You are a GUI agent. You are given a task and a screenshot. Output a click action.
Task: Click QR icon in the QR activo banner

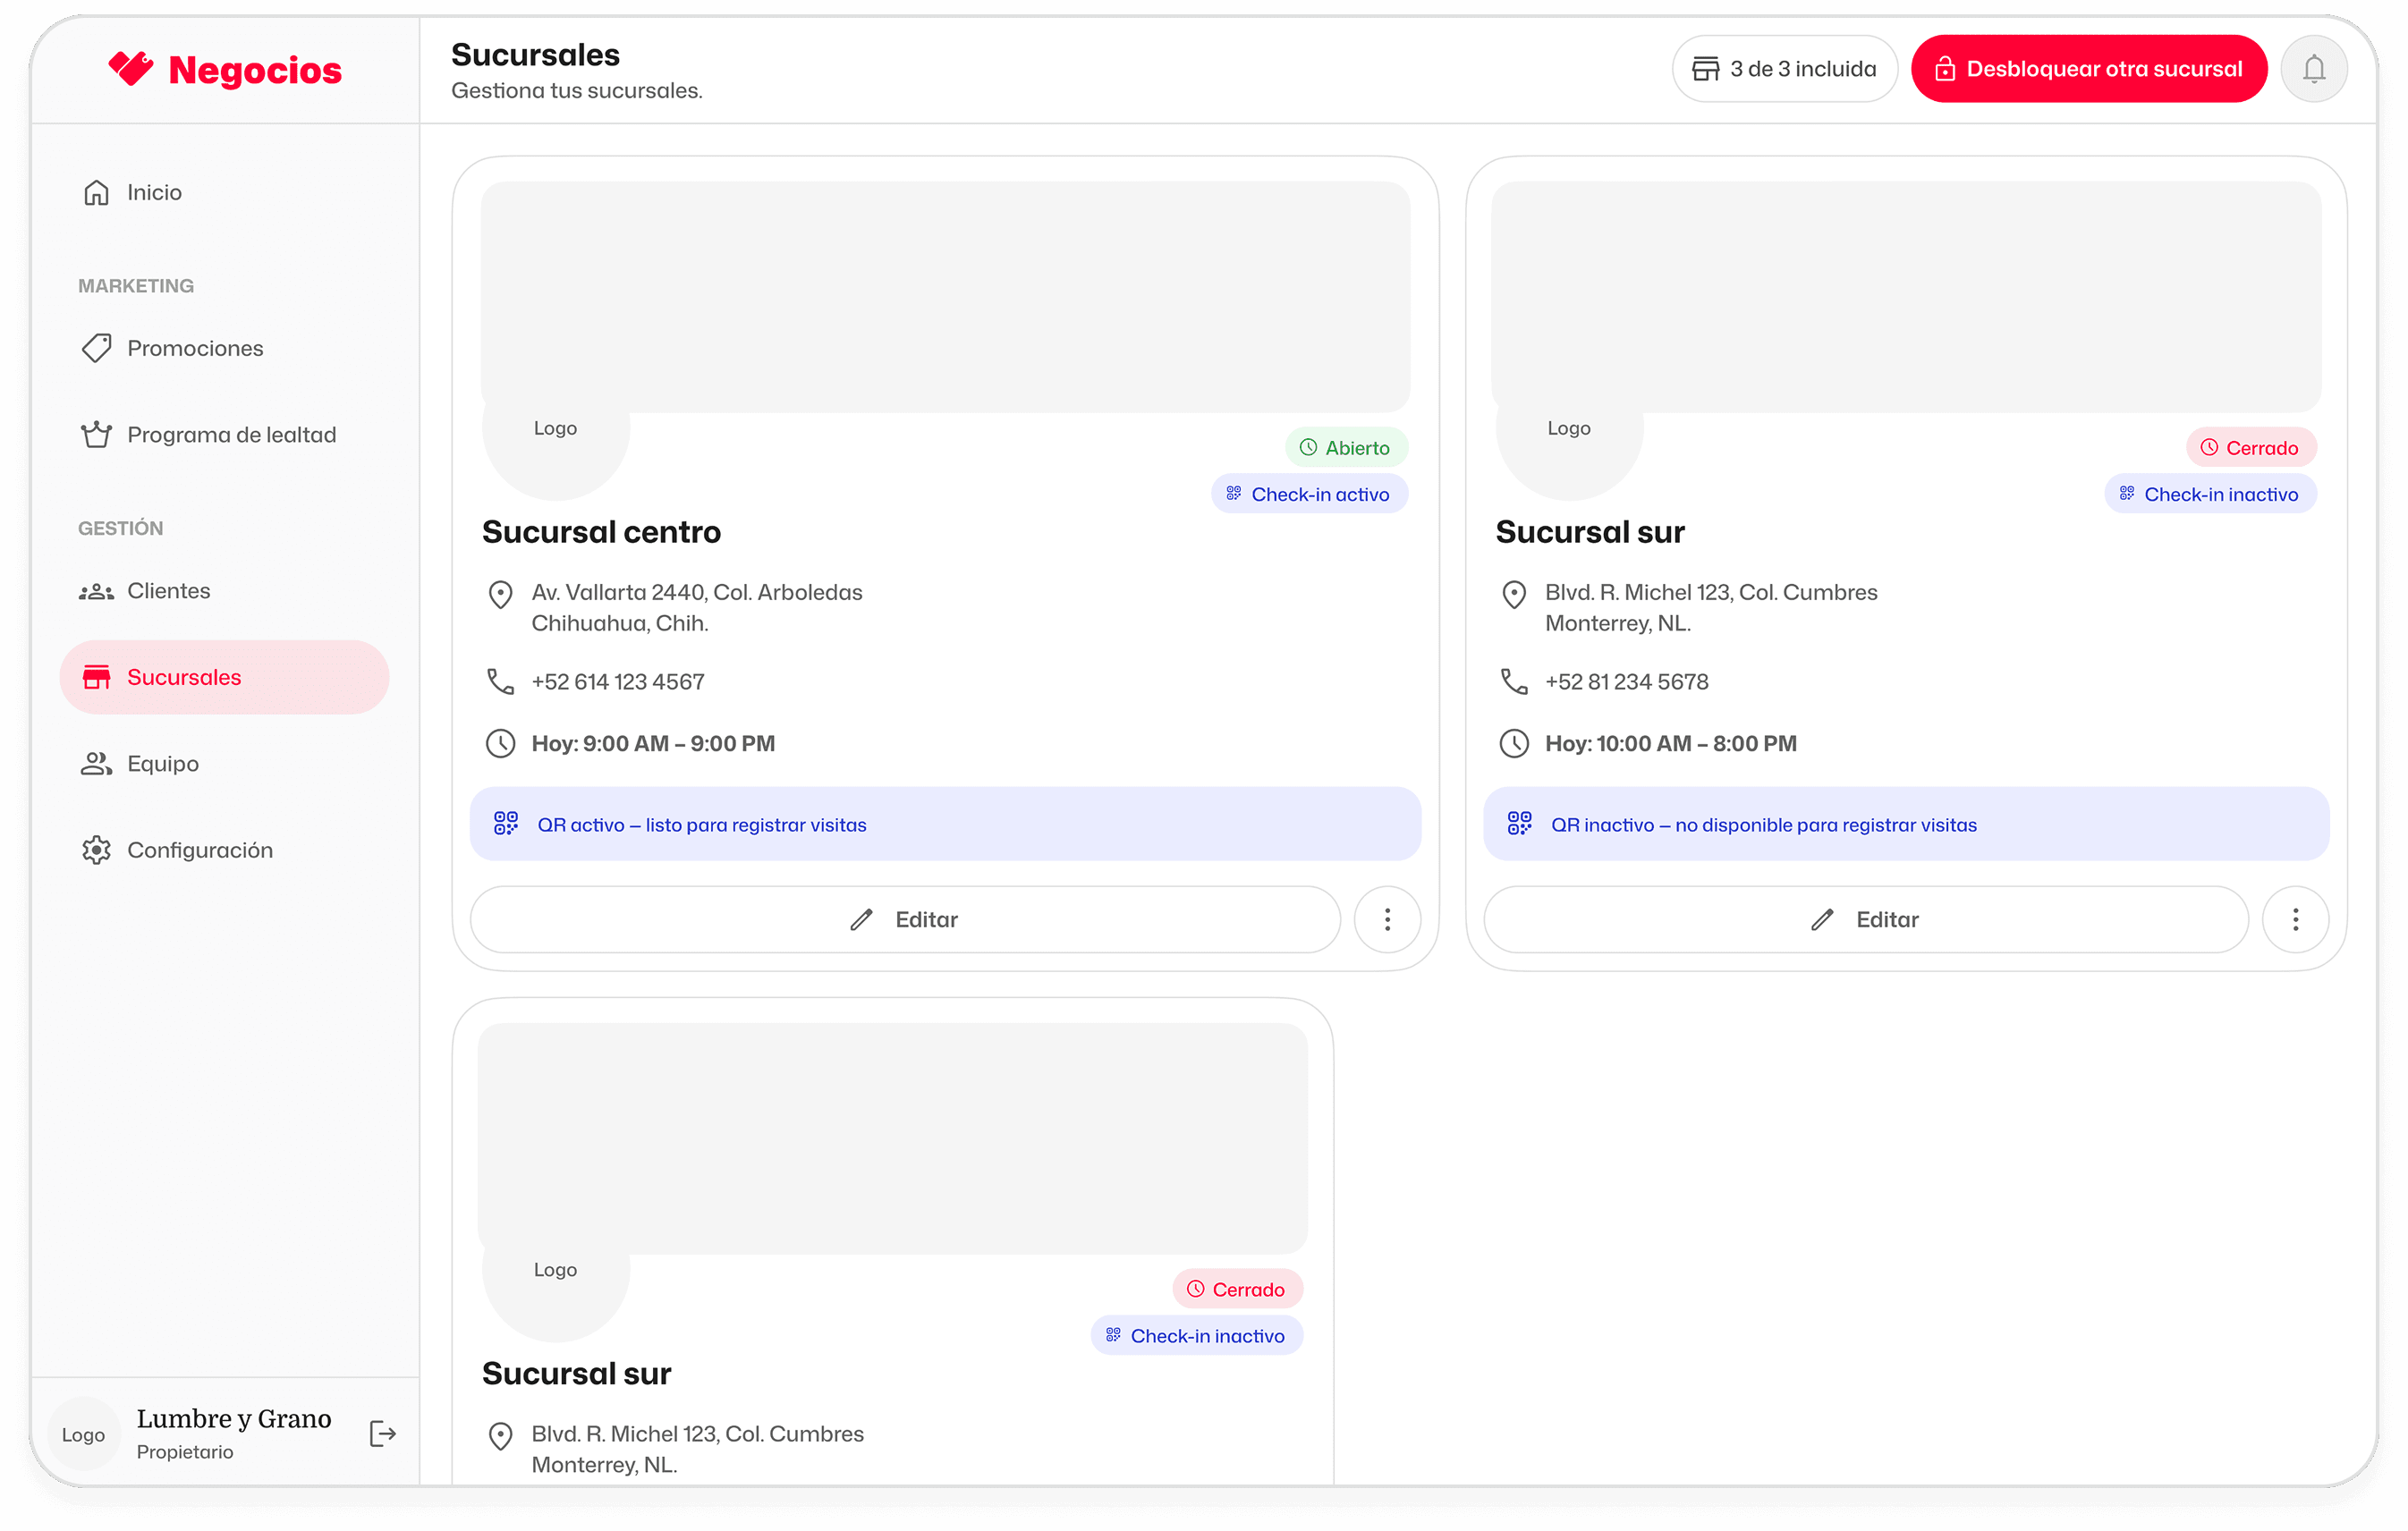coord(506,824)
